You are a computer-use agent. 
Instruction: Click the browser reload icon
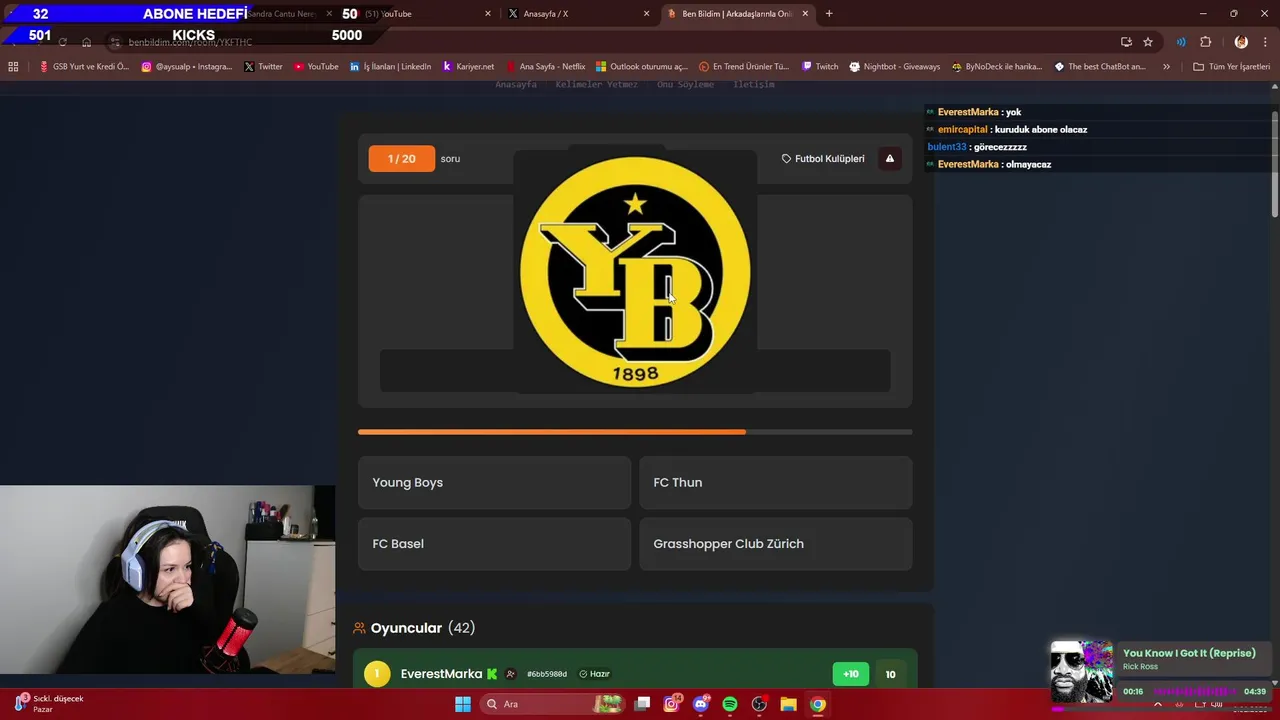coord(62,42)
